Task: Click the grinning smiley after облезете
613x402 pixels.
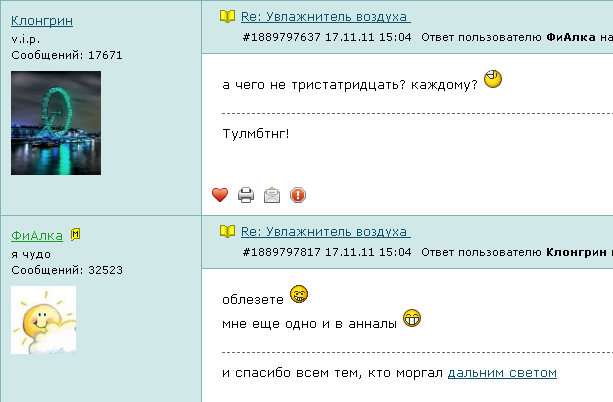Action: tap(299, 294)
